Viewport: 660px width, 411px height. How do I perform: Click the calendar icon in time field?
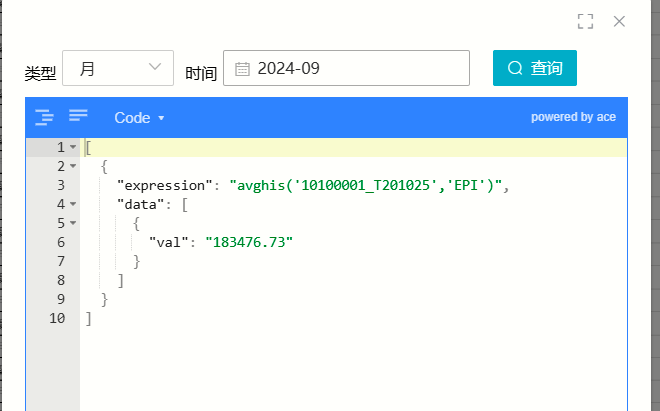[x=242, y=69]
